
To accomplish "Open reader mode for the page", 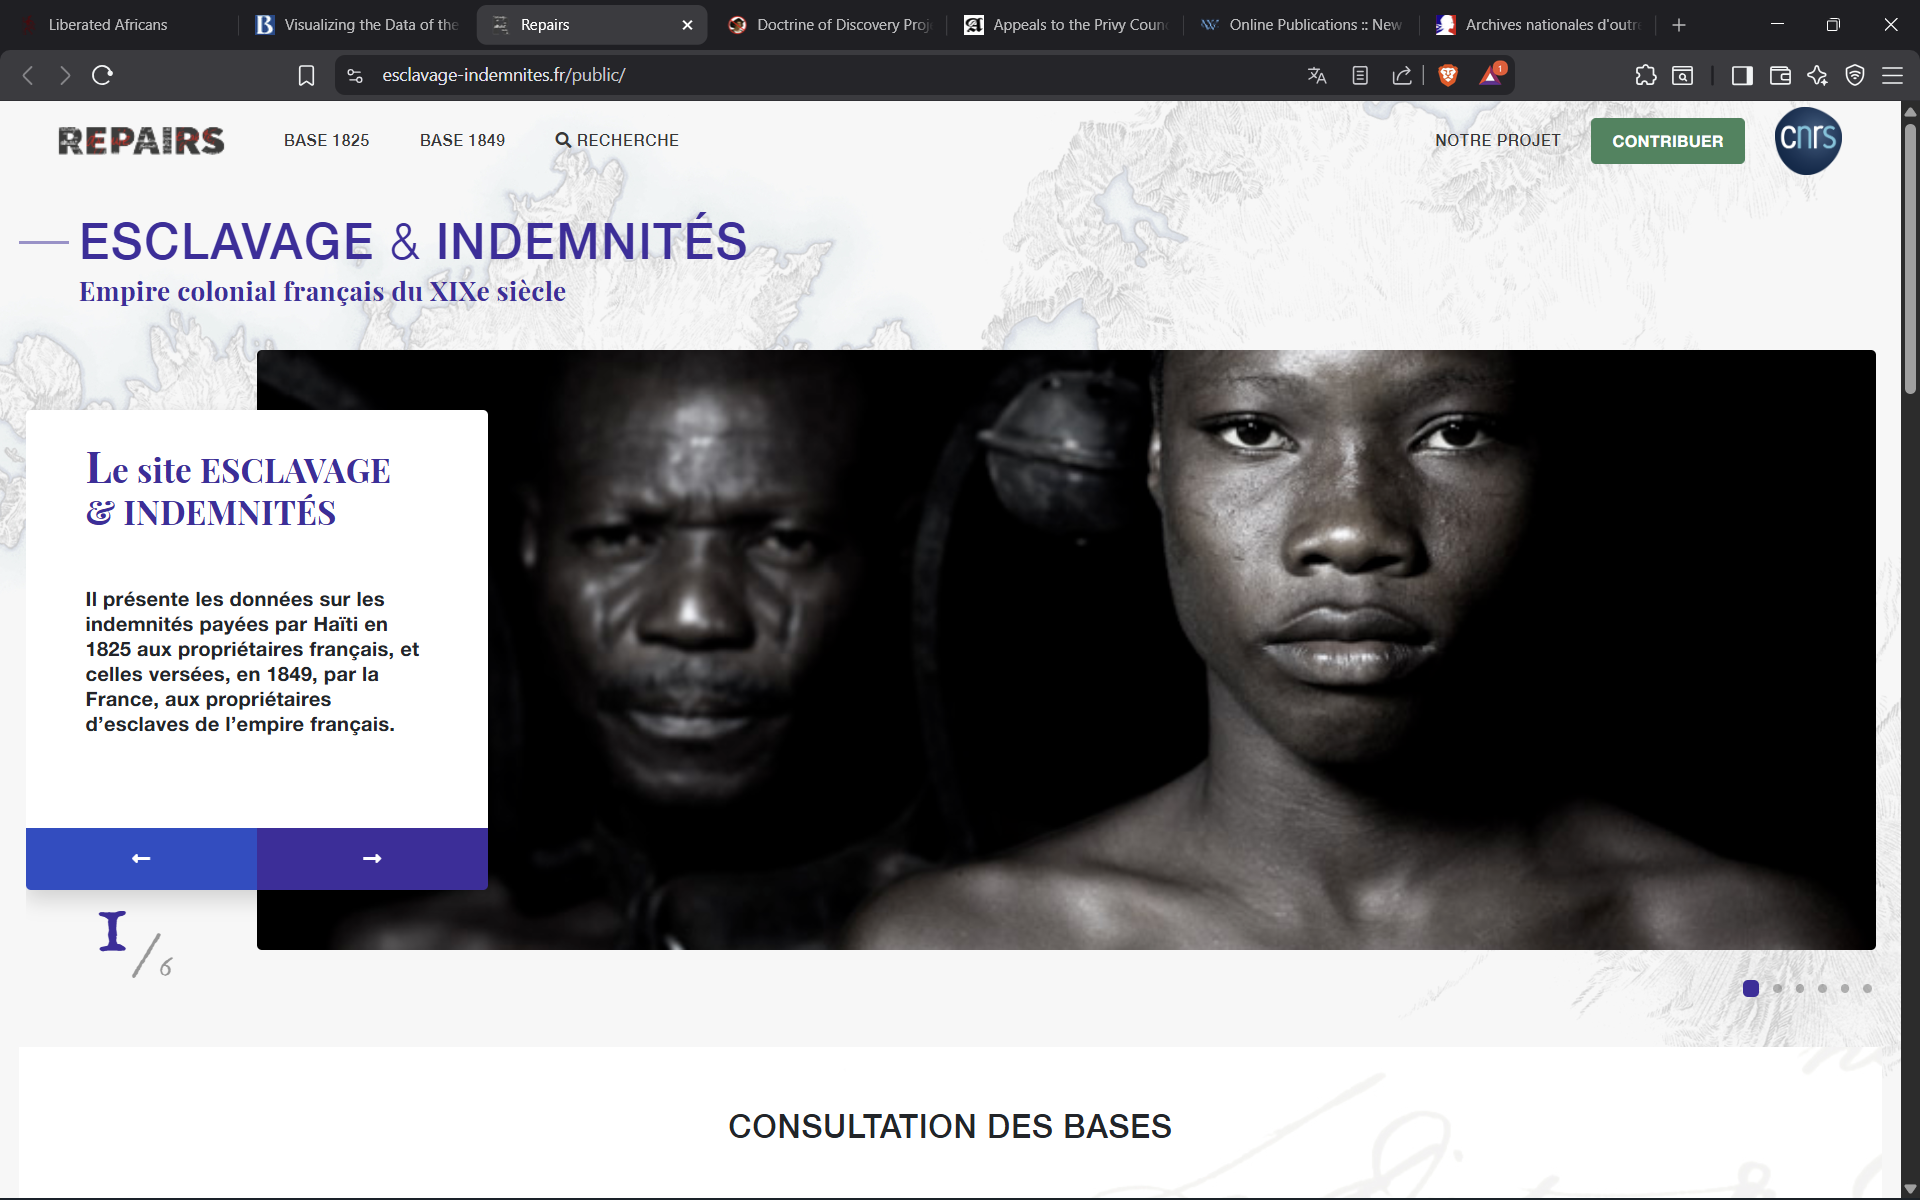I will pyautogui.click(x=1359, y=75).
